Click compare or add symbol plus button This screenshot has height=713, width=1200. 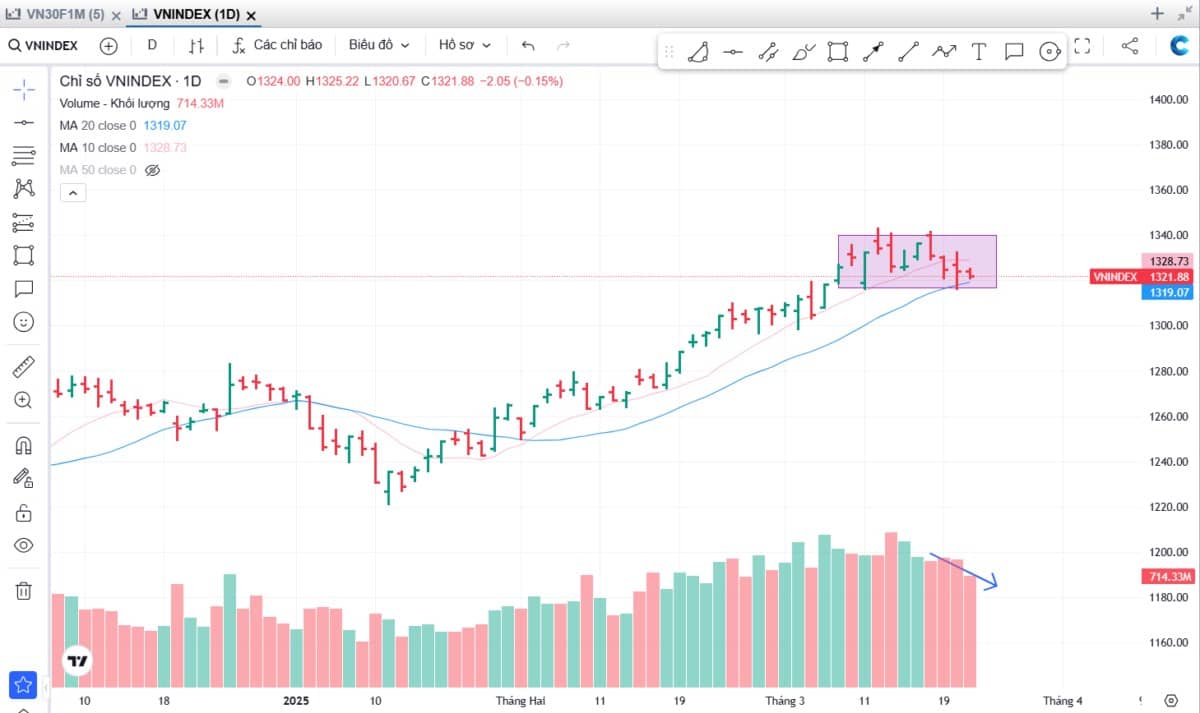point(108,45)
